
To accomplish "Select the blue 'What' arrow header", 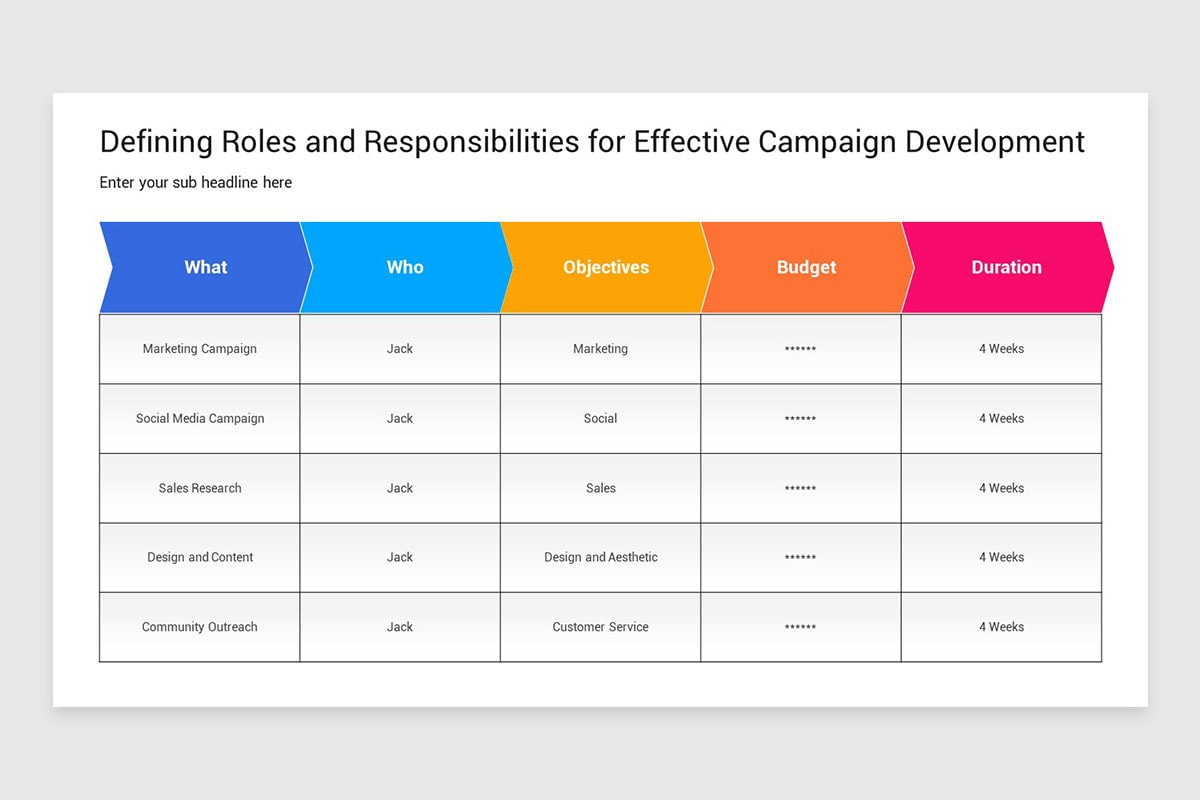I will coord(205,267).
